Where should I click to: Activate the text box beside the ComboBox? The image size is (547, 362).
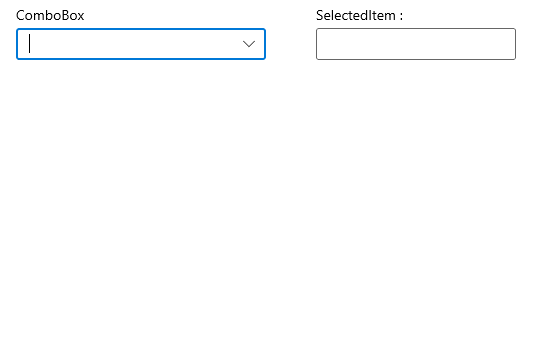click(416, 44)
